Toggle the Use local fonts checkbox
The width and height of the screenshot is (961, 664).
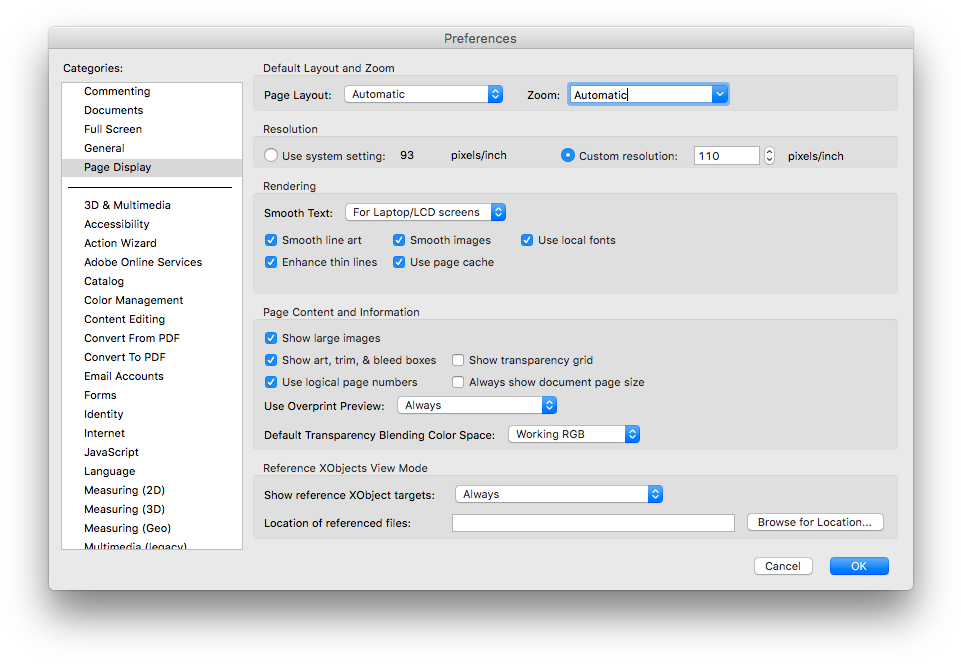click(x=527, y=240)
